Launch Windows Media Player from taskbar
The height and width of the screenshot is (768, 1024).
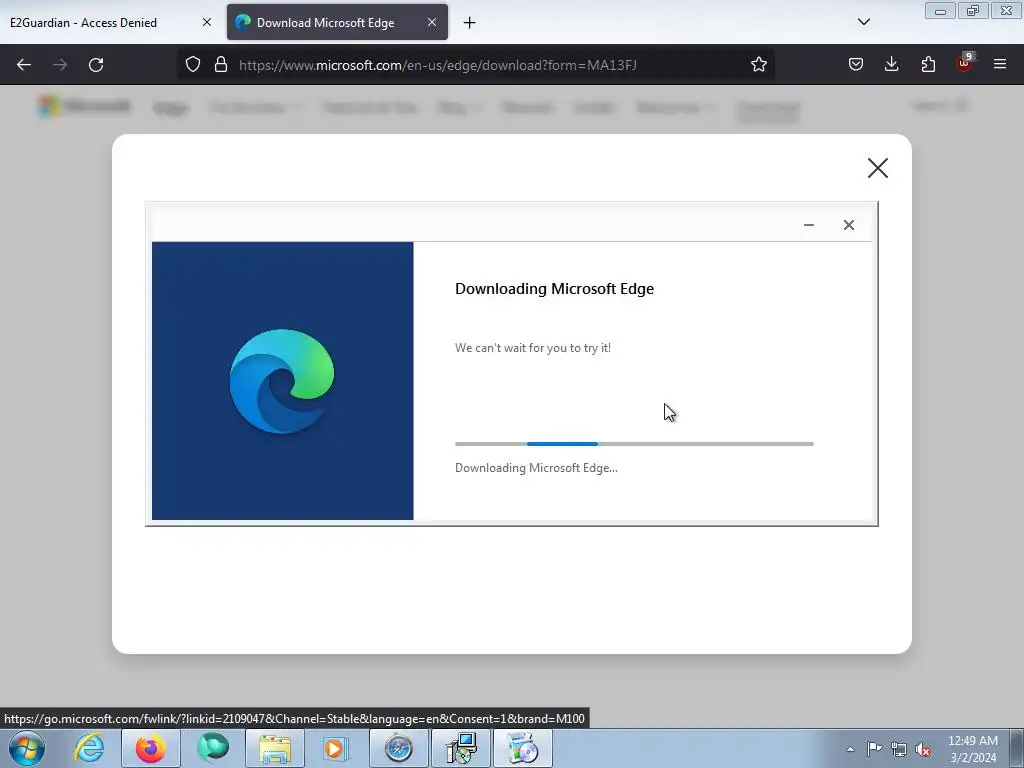point(337,748)
